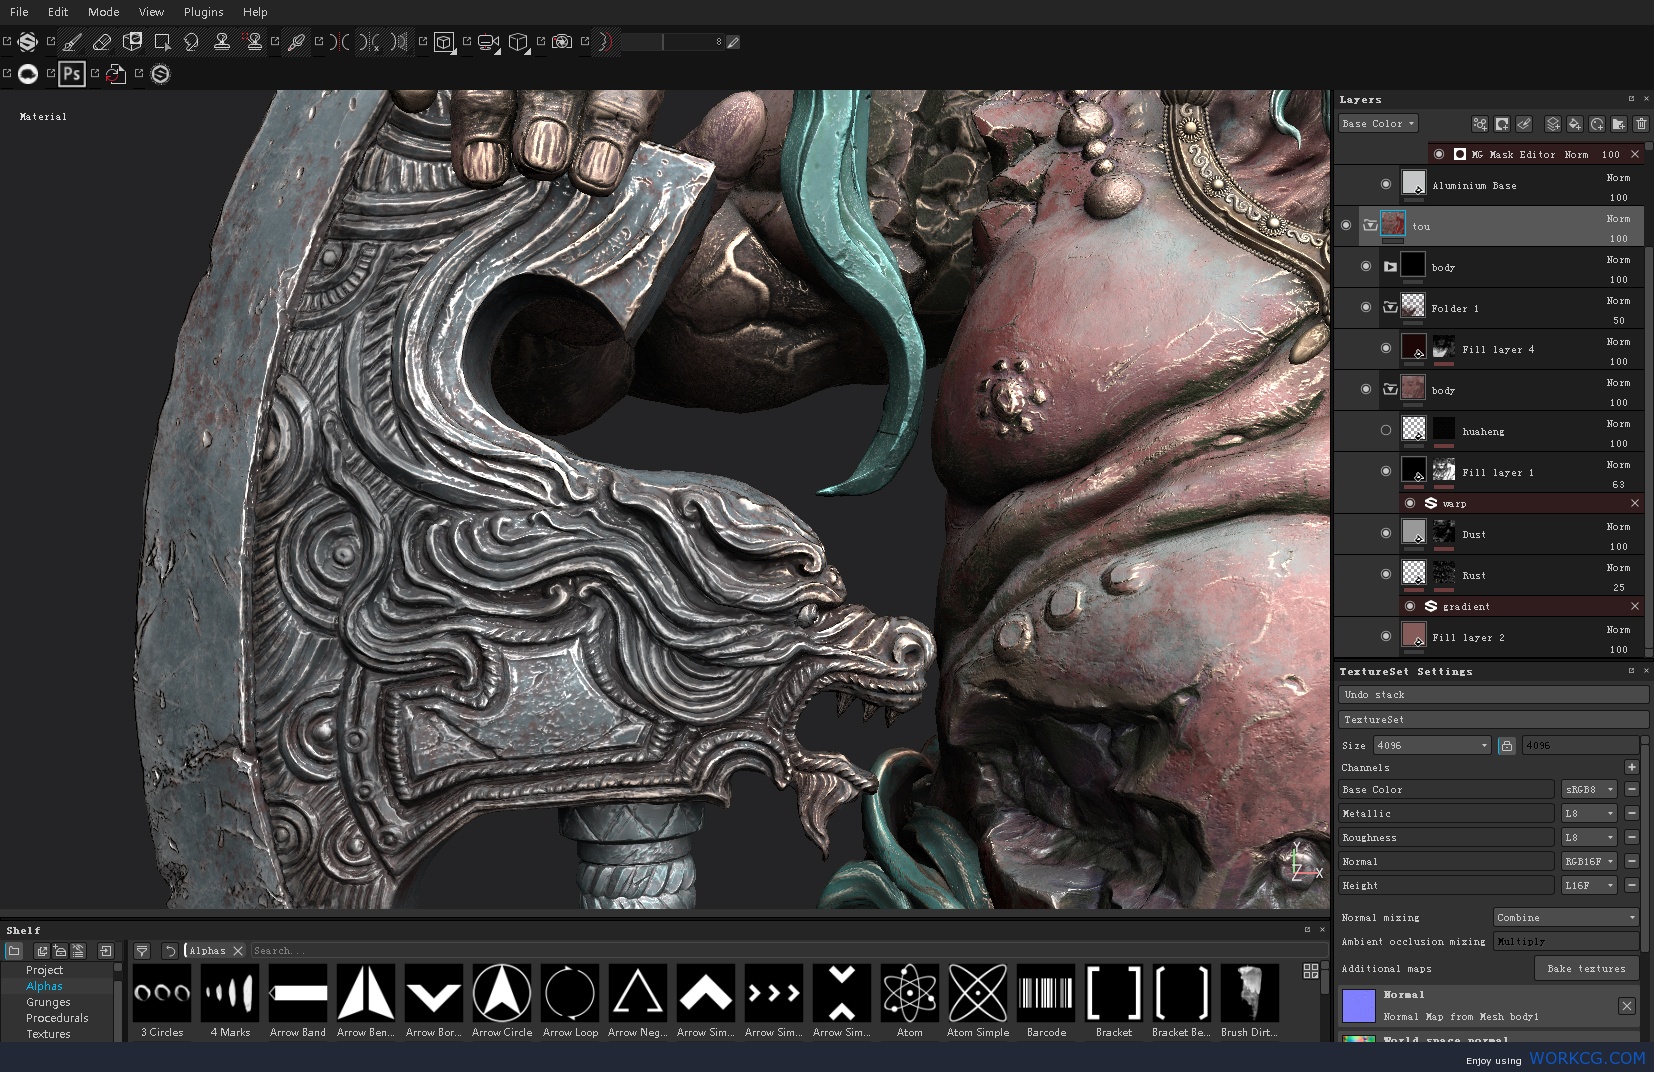Open the Help menu
This screenshot has width=1654, height=1072.
click(255, 12)
